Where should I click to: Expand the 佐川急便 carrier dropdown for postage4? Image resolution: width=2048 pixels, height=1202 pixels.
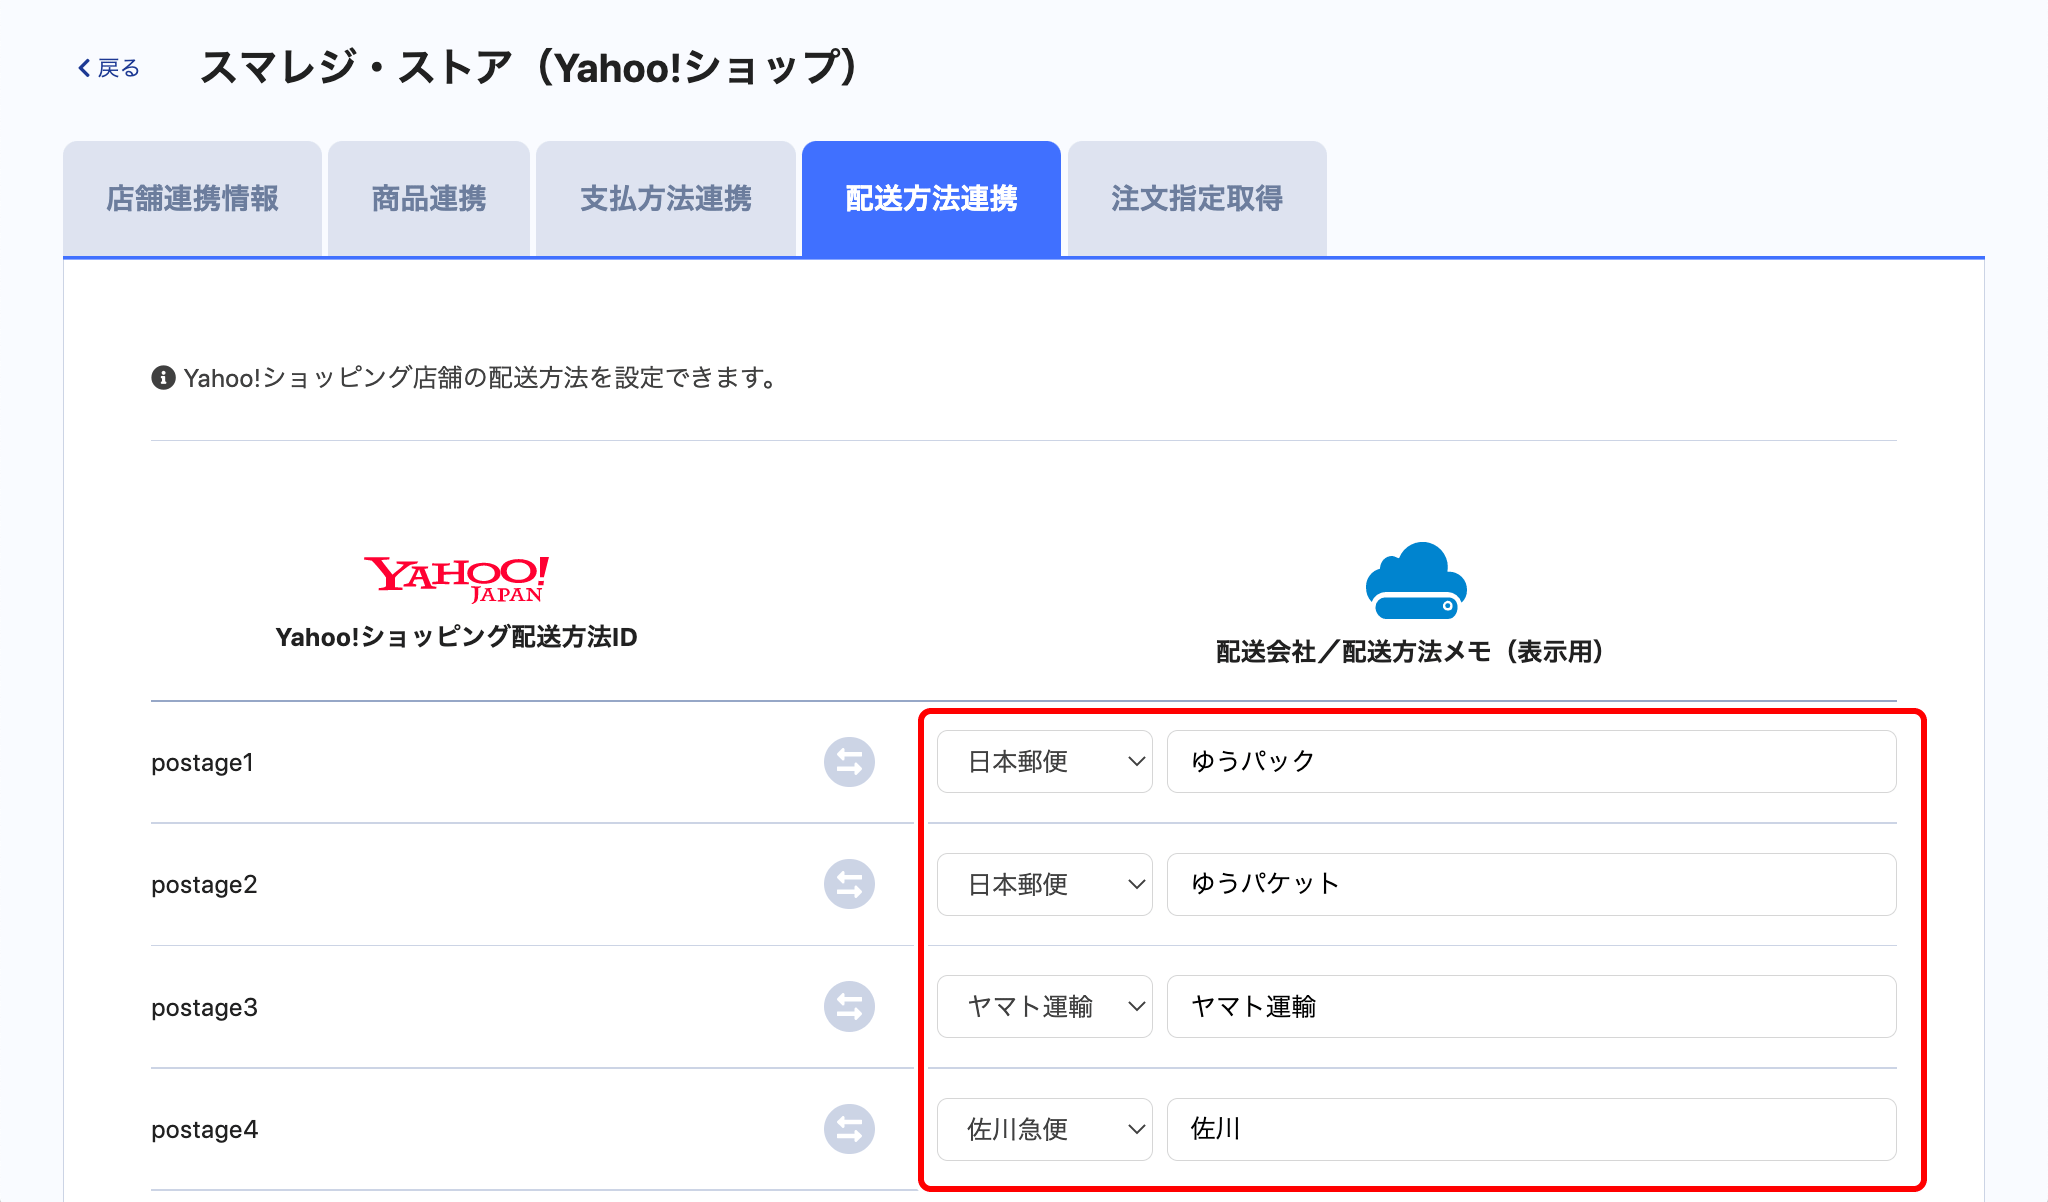tap(1044, 1129)
